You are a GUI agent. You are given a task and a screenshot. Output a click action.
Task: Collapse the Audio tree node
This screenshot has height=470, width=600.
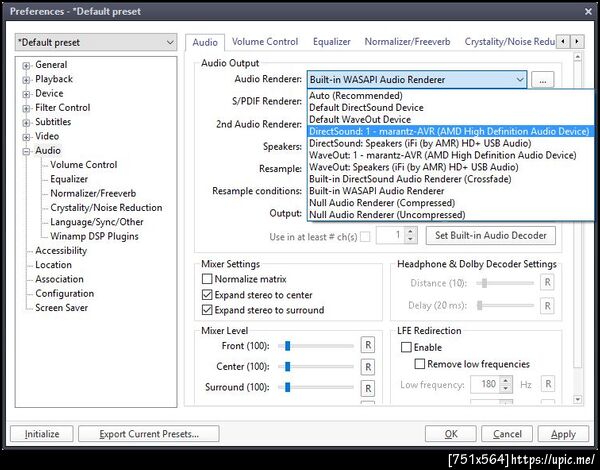[x=26, y=151]
